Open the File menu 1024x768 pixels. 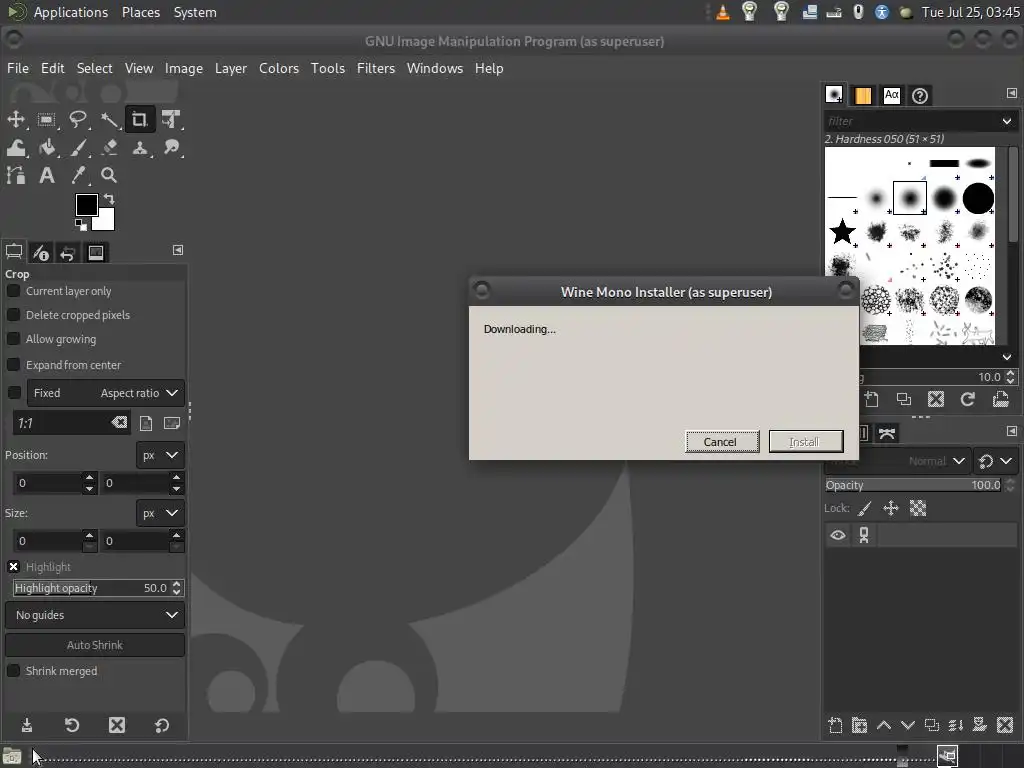[x=18, y=68]
